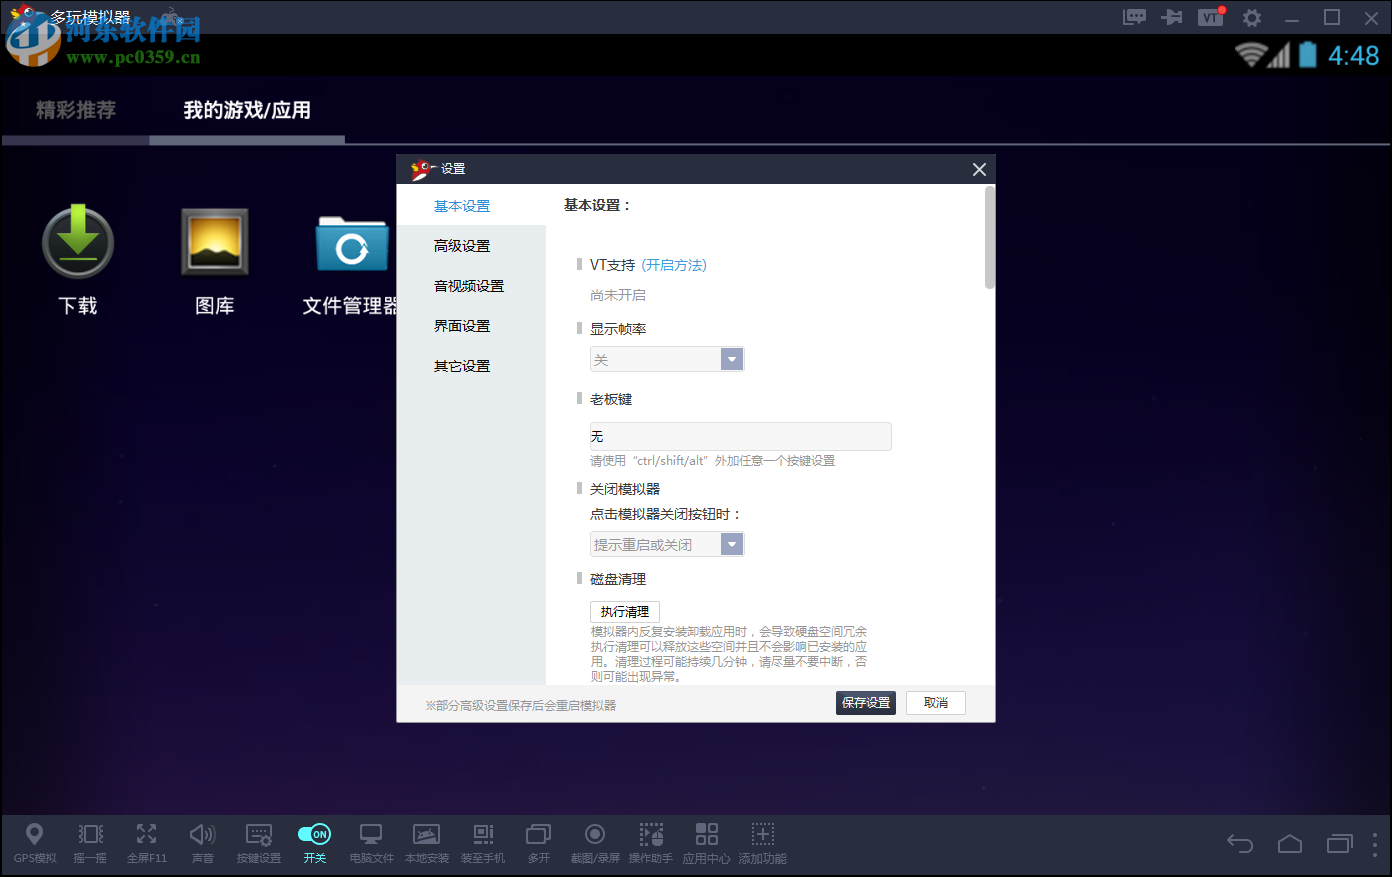Switch to the 高级设置 settings tab
1392x877 pixels.
[462, 245]
